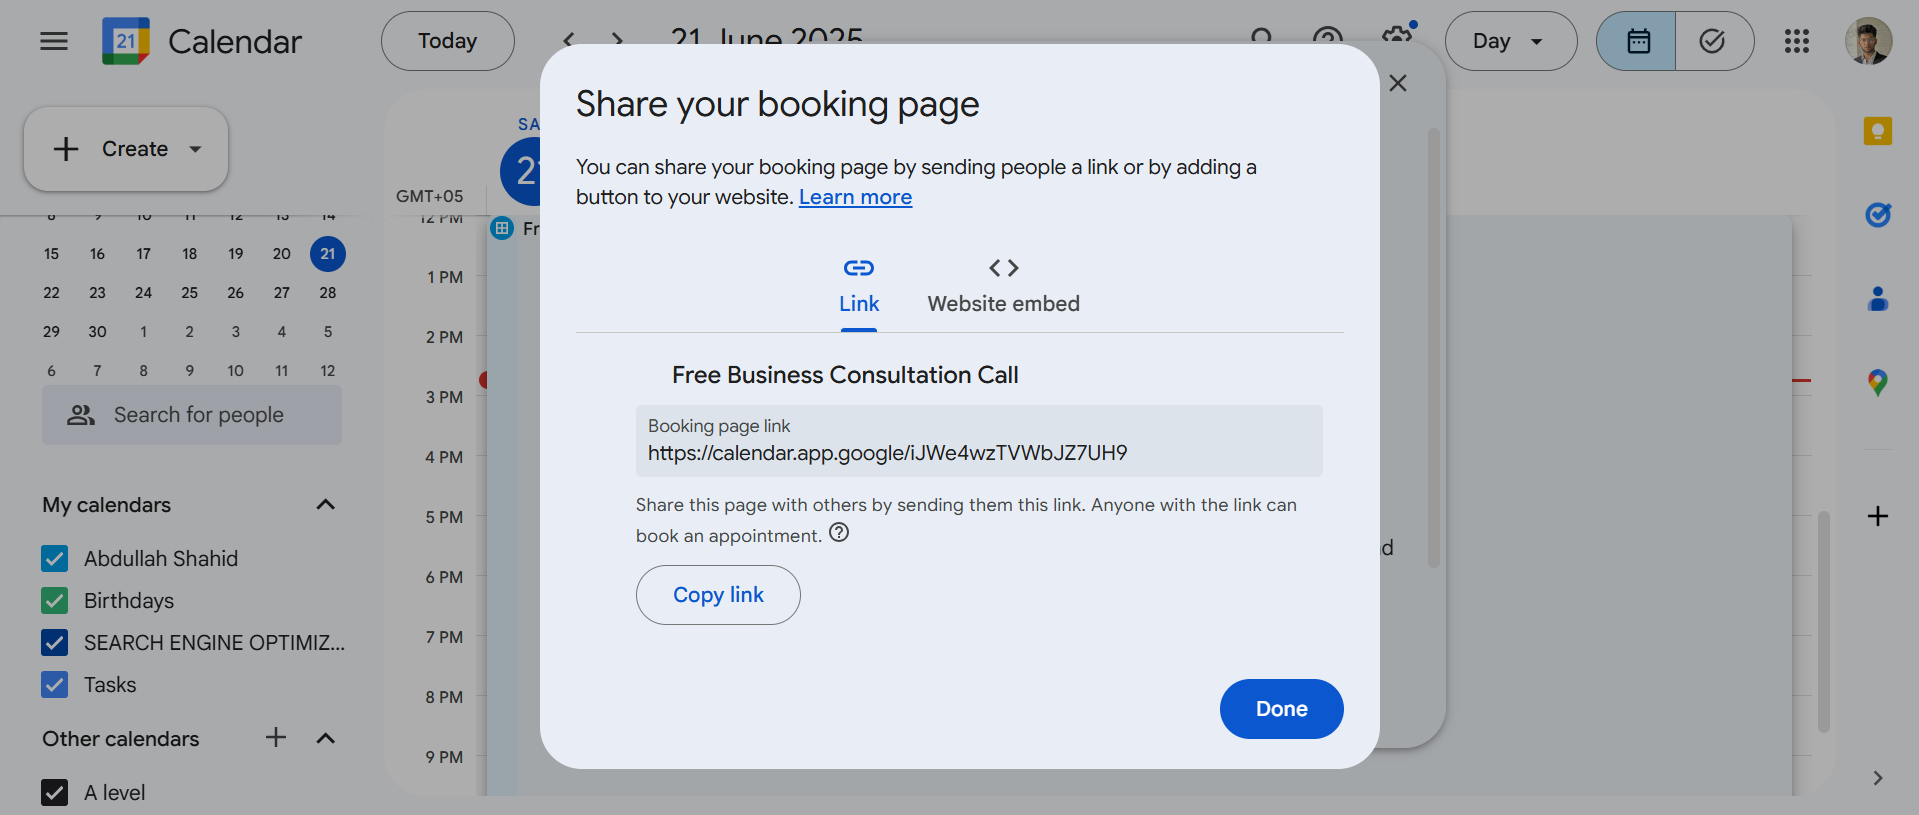
Task: Open Google Tasks side panel icon
Action: pos(1877,215)
